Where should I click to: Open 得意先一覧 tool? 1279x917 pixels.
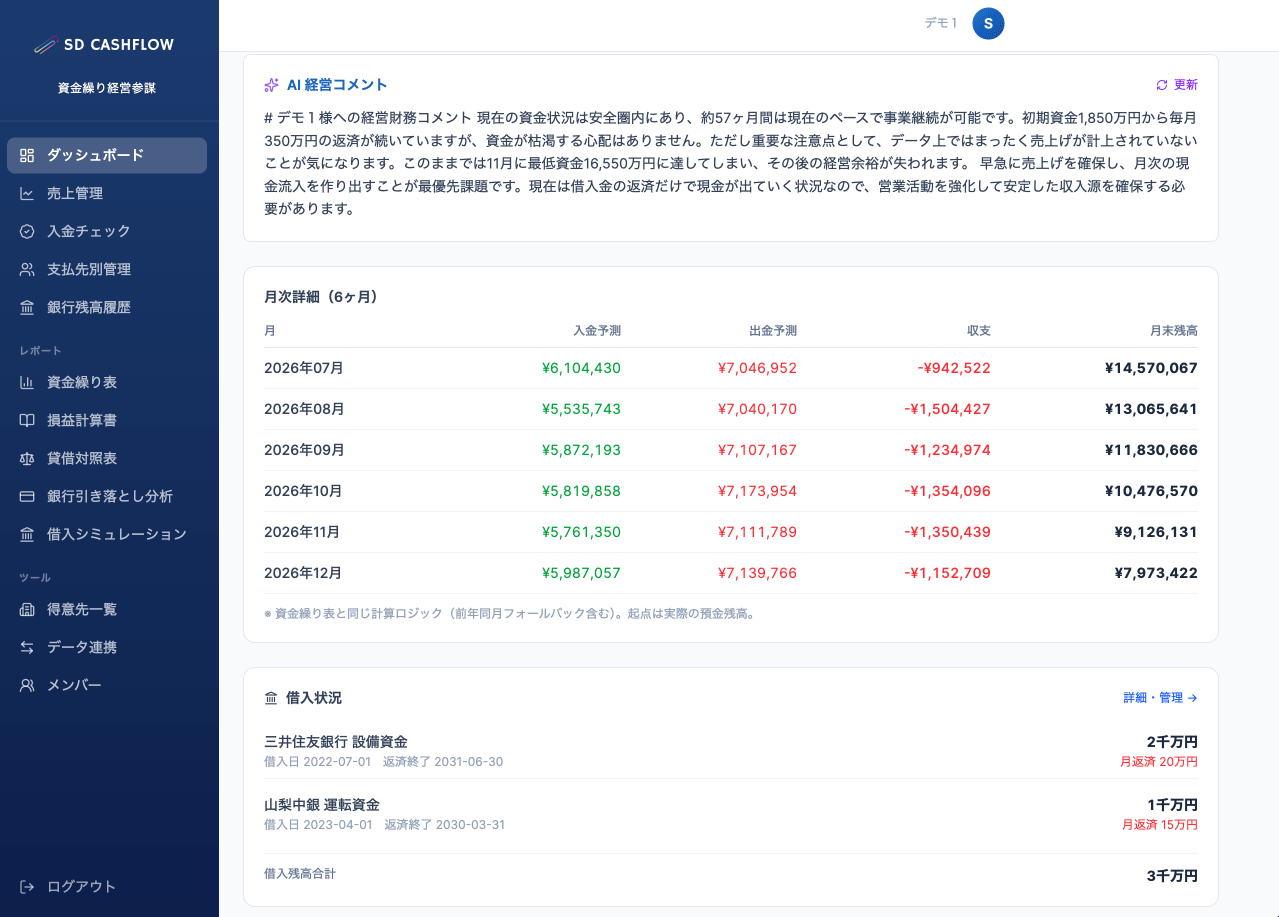[x=107, y=609]
